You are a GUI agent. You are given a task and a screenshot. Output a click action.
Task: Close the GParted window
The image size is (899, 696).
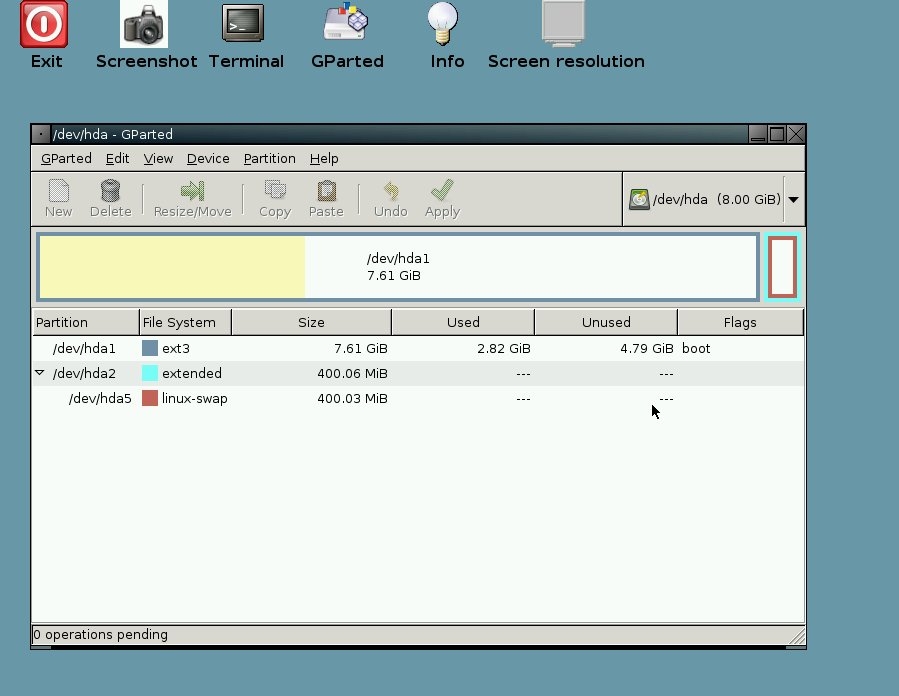click(796, 134)
